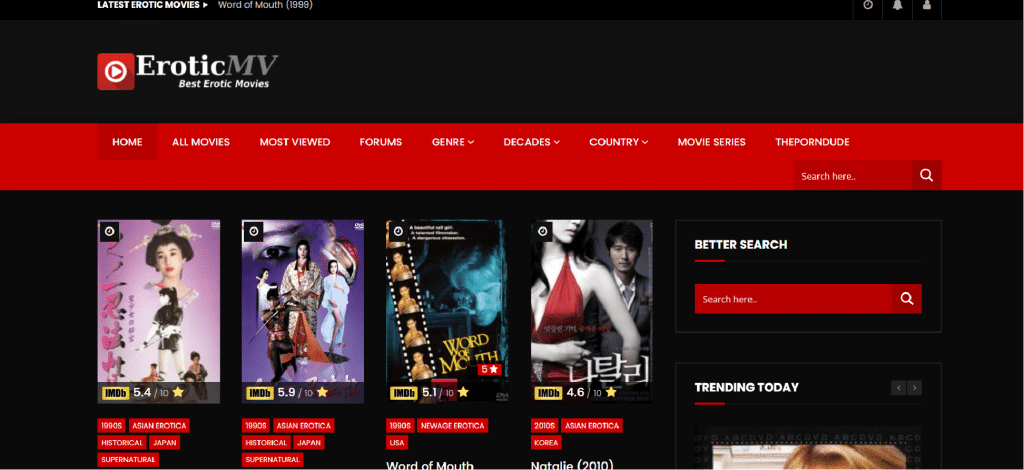This screenshot has height=470, width=1024.
Task: Expand the Country dropdown menu
Action: pyautogui.click(x=618, y=142)
